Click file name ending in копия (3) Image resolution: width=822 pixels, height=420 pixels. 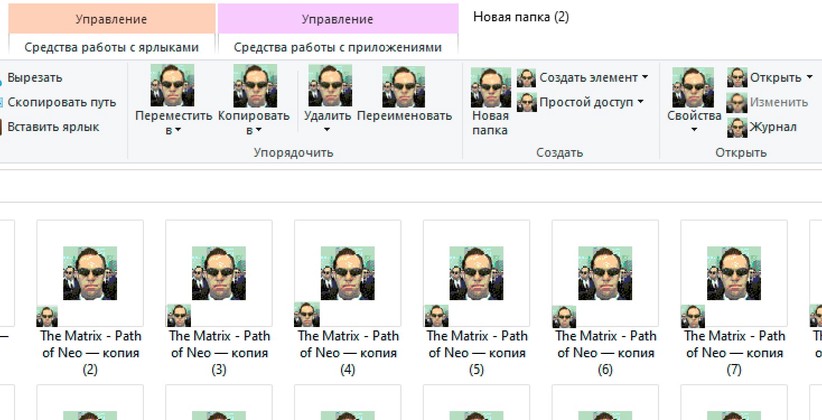coord(219,352)
